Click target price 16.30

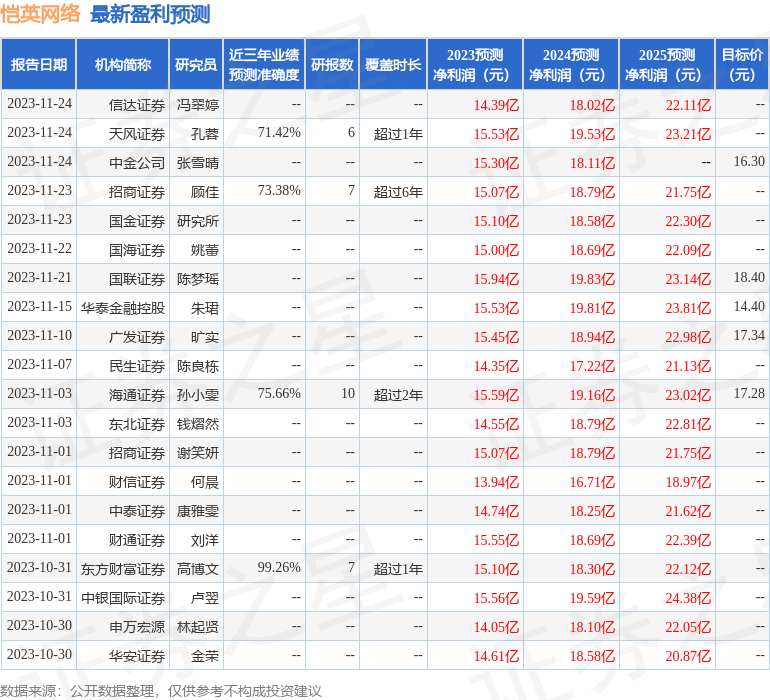pyautogui.click(x=749, y=162)
